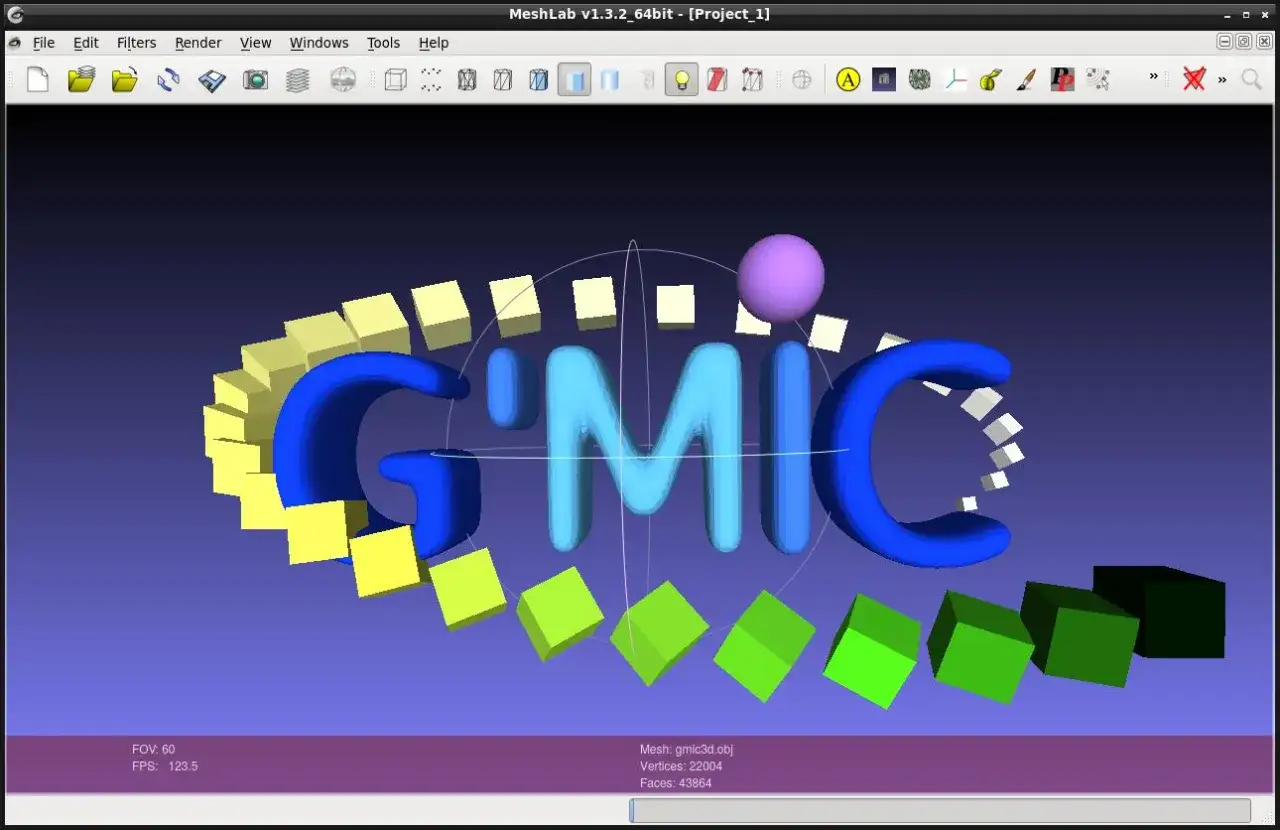Screen dimensions: 1280x830
Task: Import a mesh with the folder-arrow icon
Action: click(x=125, y=79)
